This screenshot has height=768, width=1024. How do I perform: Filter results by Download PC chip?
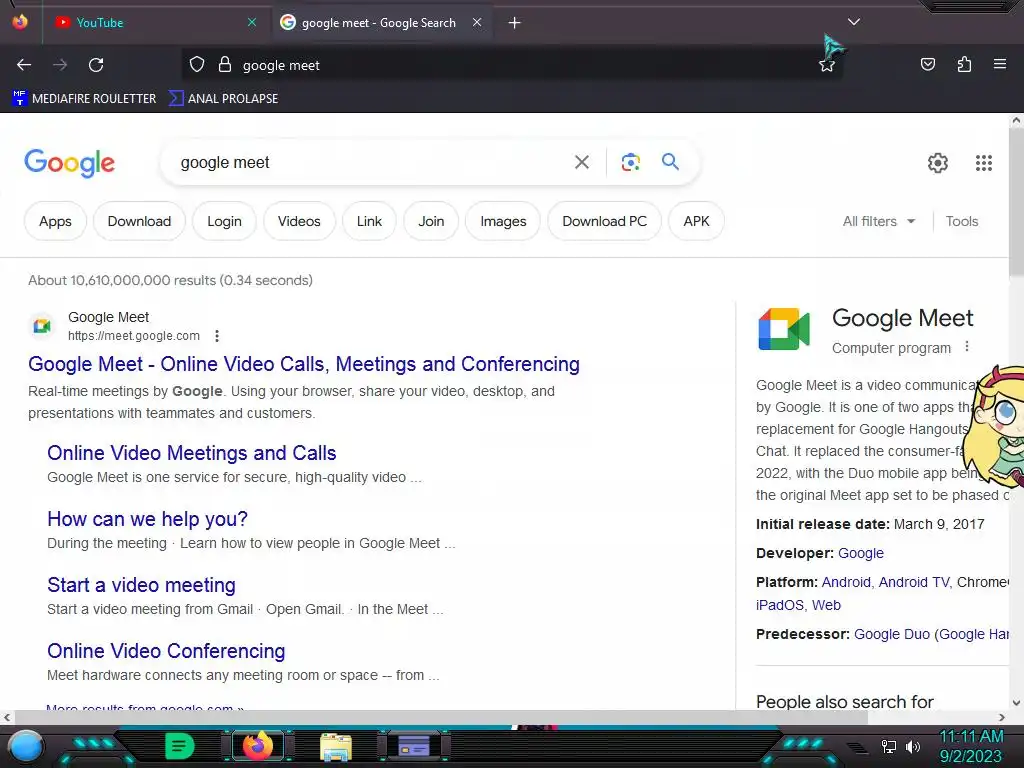tap(604, 221)
